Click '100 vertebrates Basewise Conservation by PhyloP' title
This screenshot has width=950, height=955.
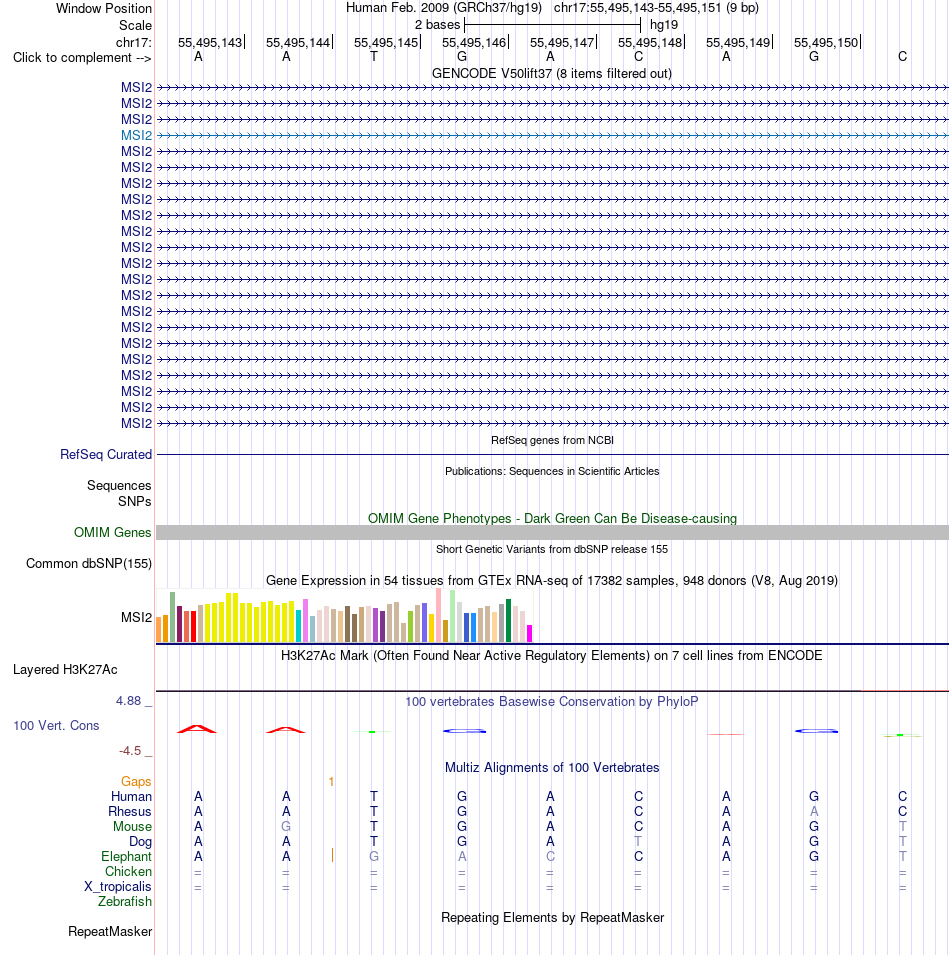click(x=552, y=702)
